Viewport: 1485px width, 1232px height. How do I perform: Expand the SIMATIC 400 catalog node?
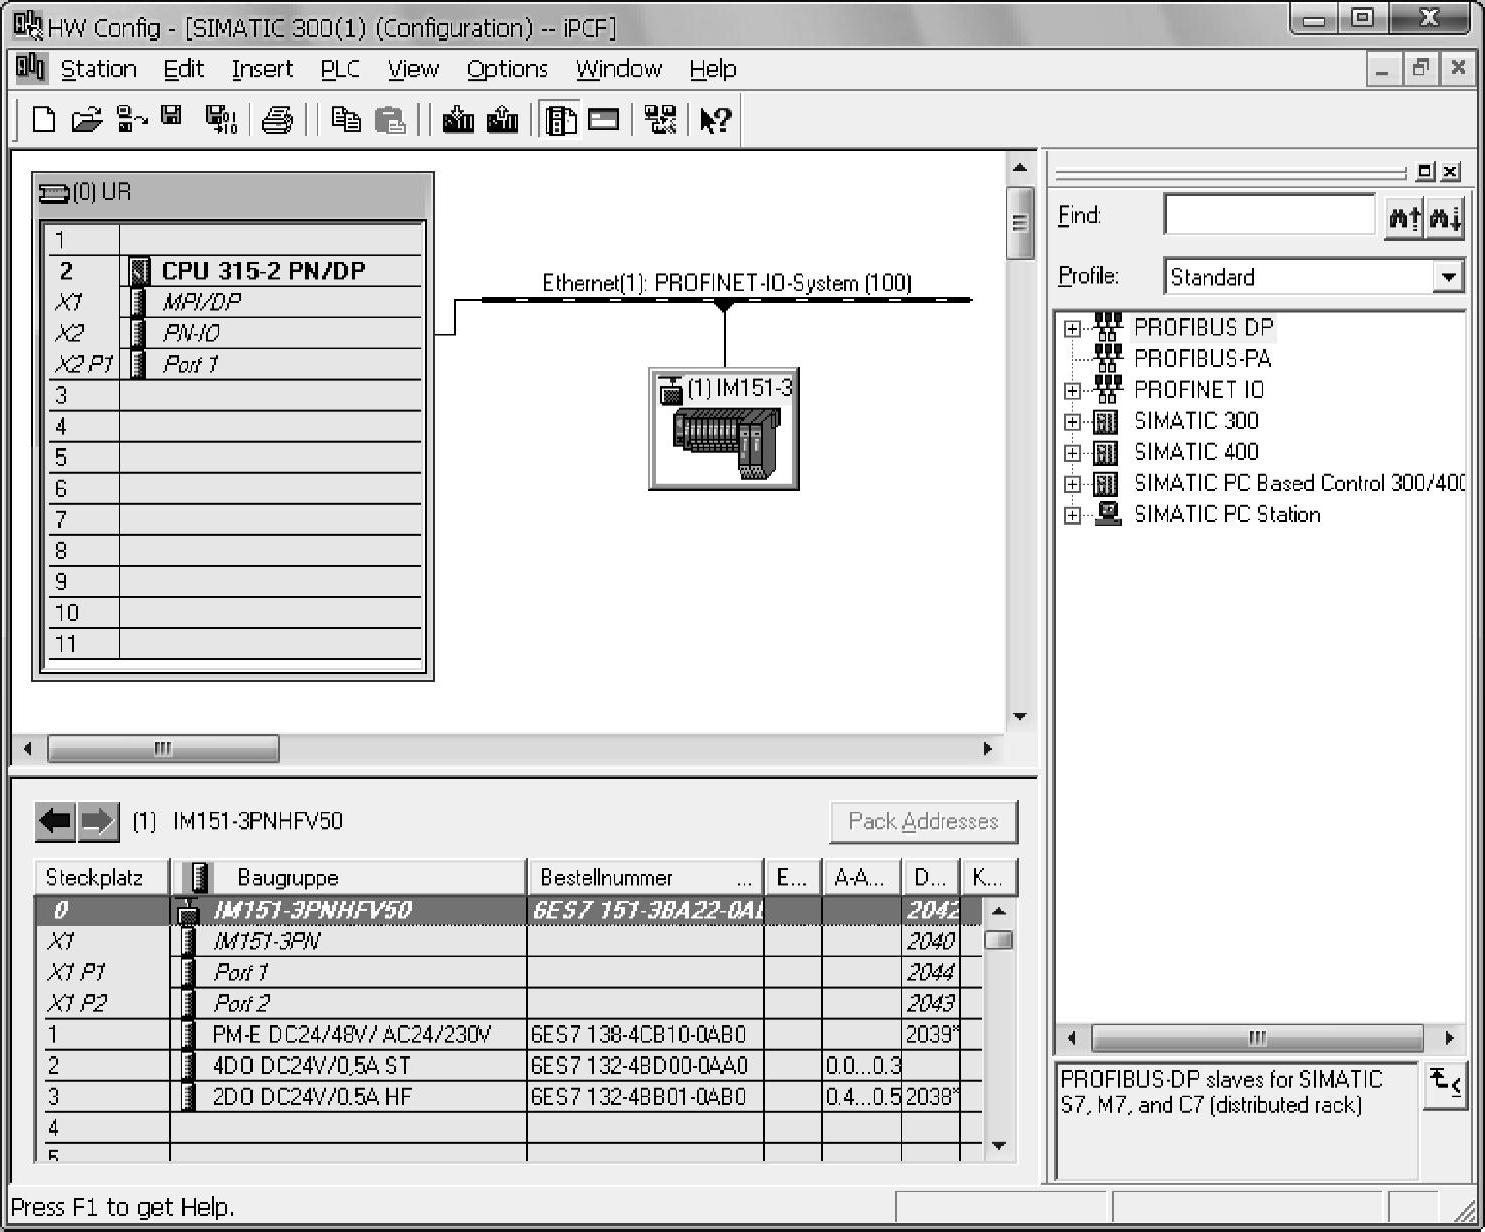pyautogui.click(x=1072, y=452)
